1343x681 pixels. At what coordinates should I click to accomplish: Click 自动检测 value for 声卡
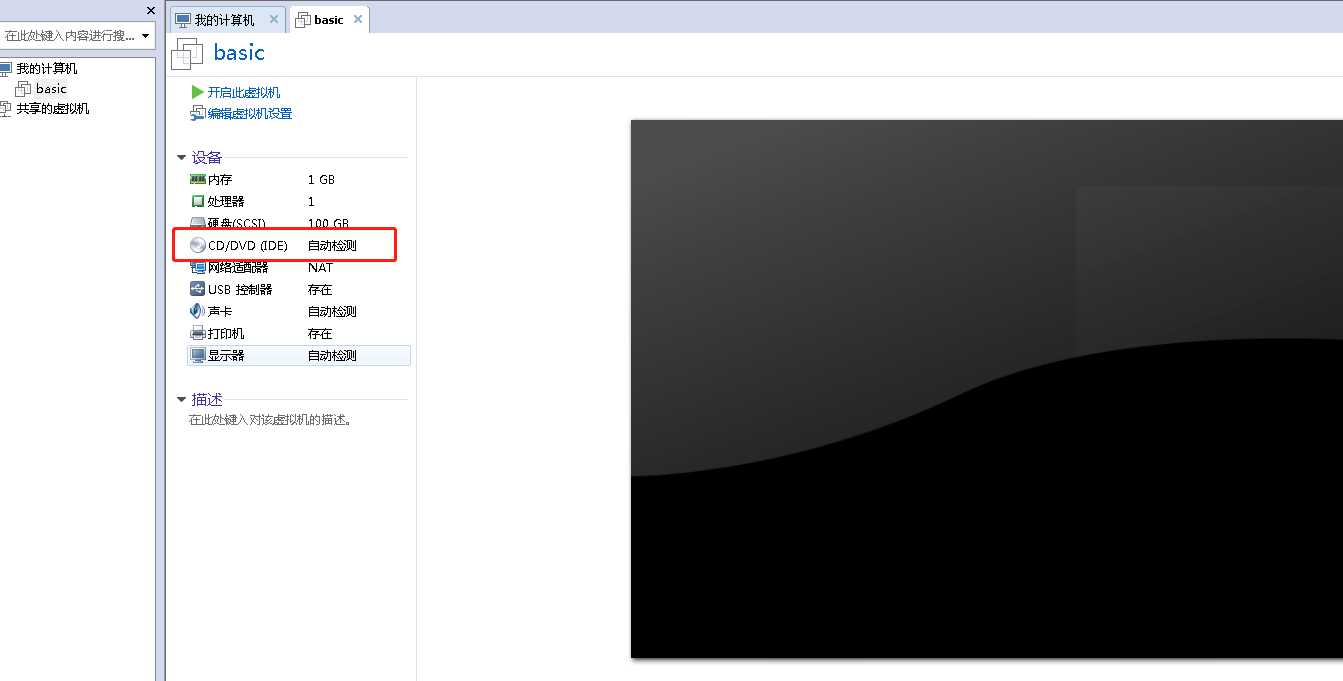coord(332,311)
